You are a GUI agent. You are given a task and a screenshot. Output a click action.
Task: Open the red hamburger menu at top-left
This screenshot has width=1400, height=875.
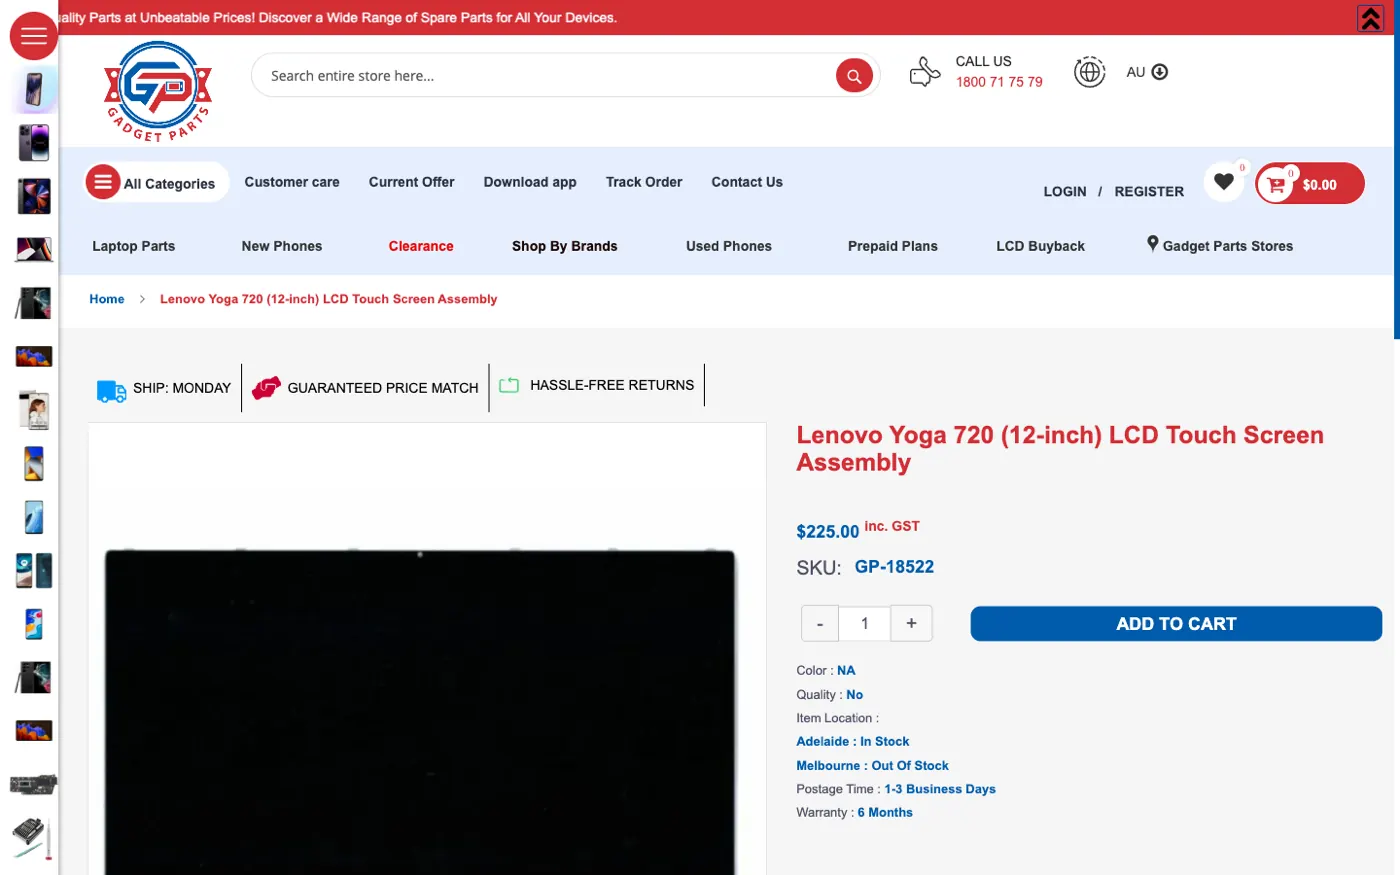tap(34, 36)
